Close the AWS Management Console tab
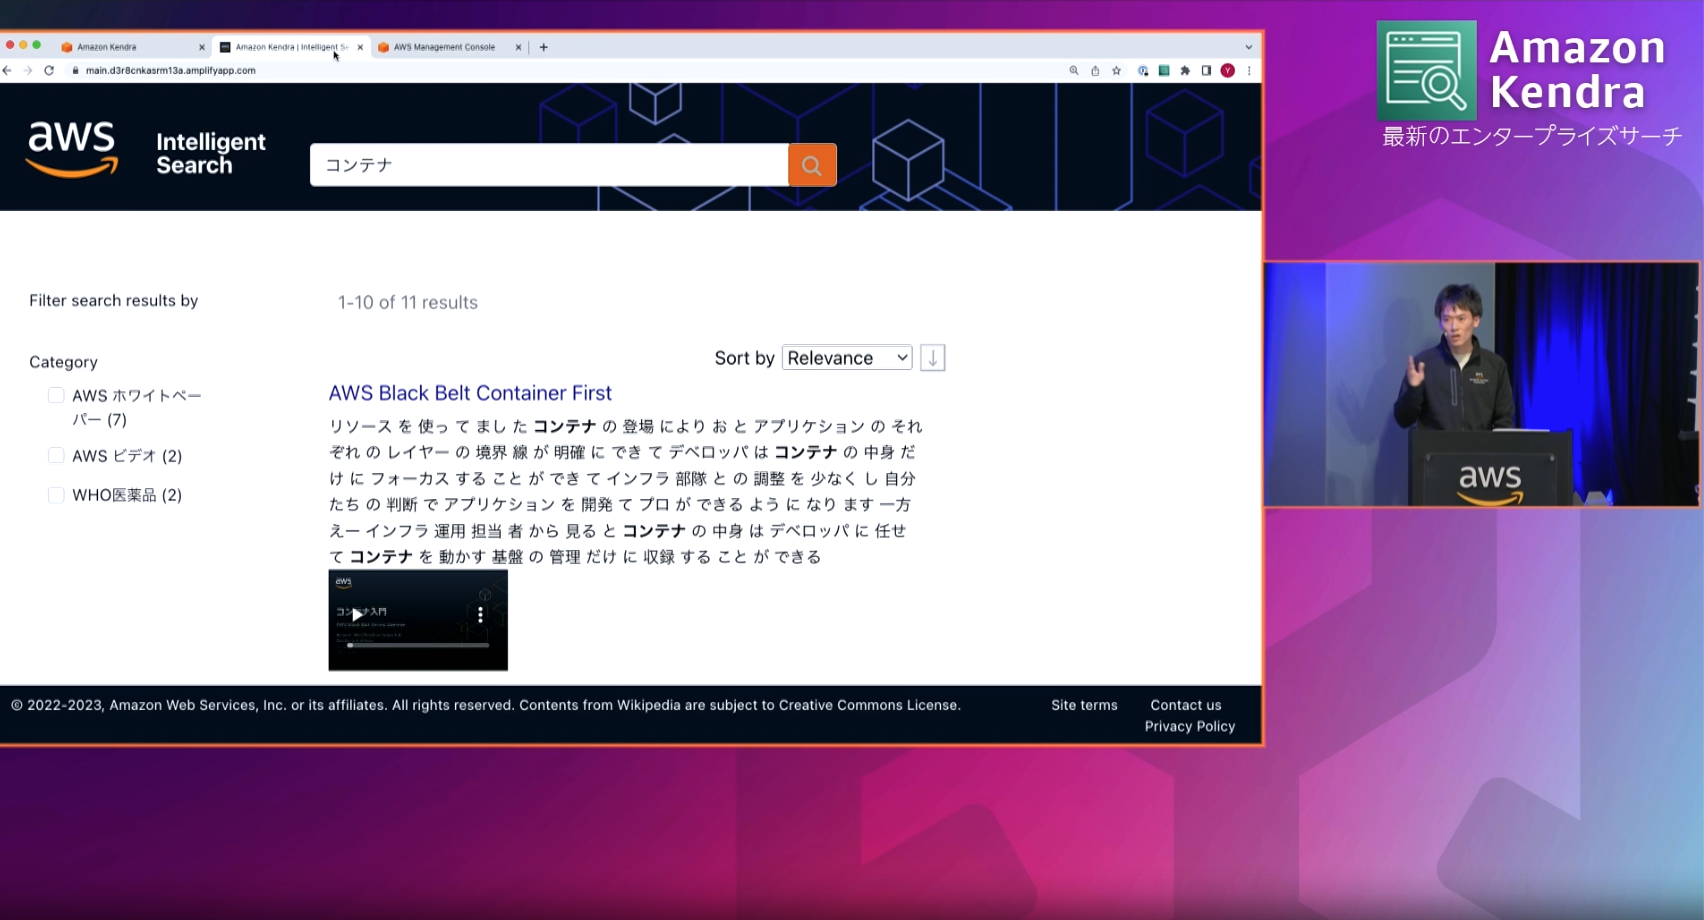This screenshot has width=1704, height=920. (x=518, y=47)
